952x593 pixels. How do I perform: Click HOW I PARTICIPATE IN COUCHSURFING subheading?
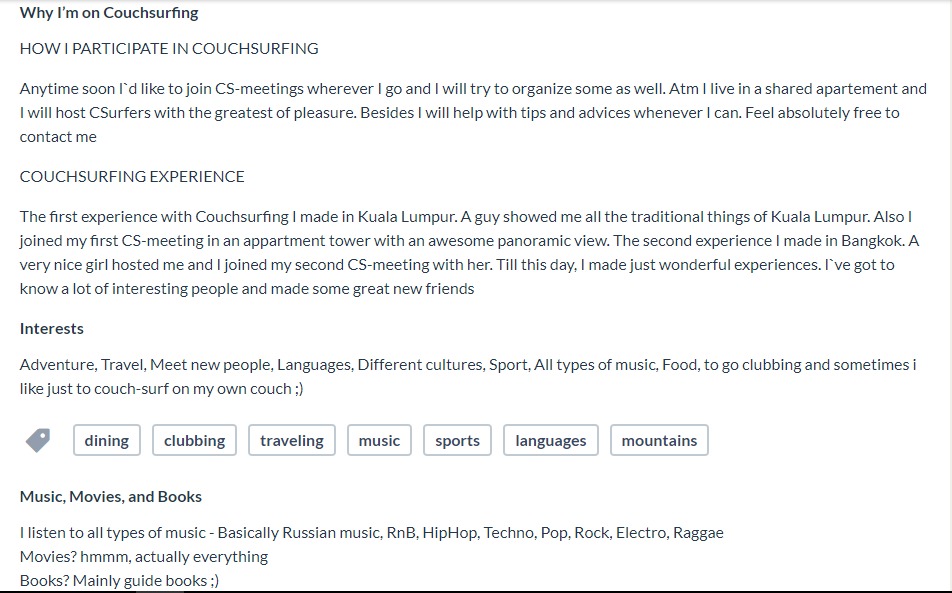point(169,49)
